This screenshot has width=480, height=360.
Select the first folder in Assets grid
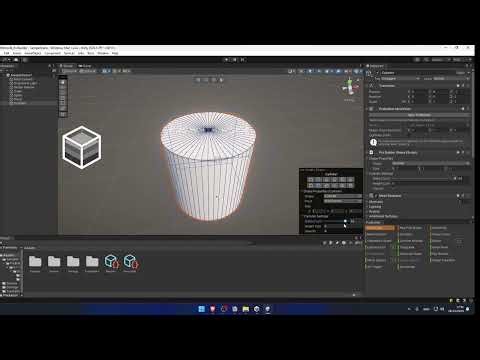[35, 262]
